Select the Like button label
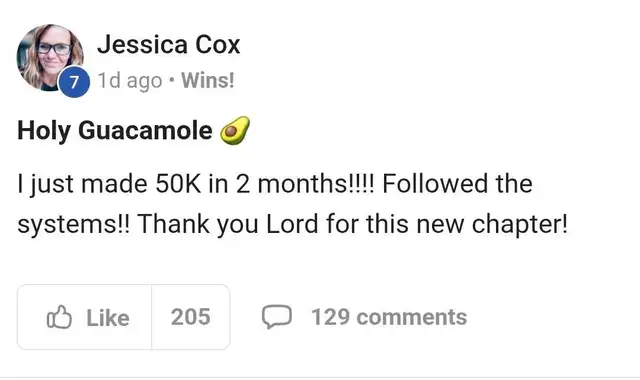Screen dimensions: 640x380 pyautogui.click(x=108, y=318)
